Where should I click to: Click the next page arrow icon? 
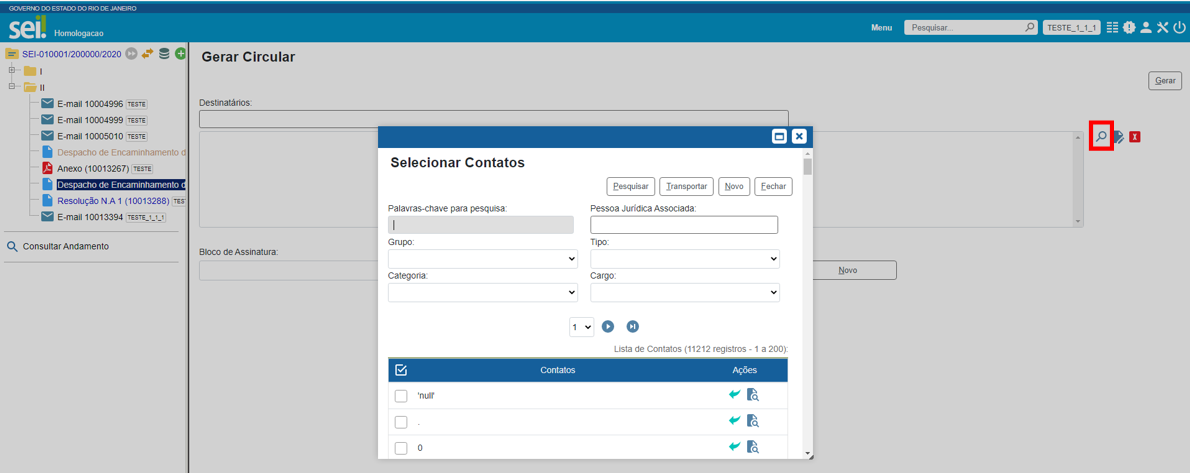(x=608, y=327)
